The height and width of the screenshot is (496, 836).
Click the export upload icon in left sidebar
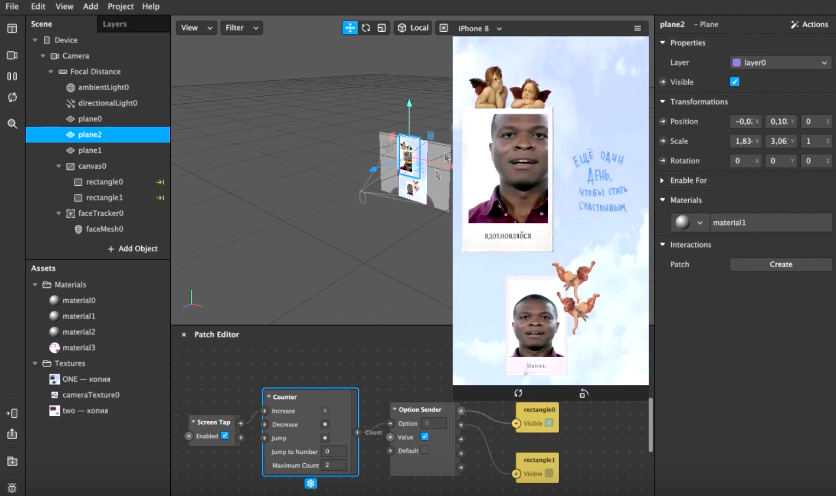click(12, 434)
